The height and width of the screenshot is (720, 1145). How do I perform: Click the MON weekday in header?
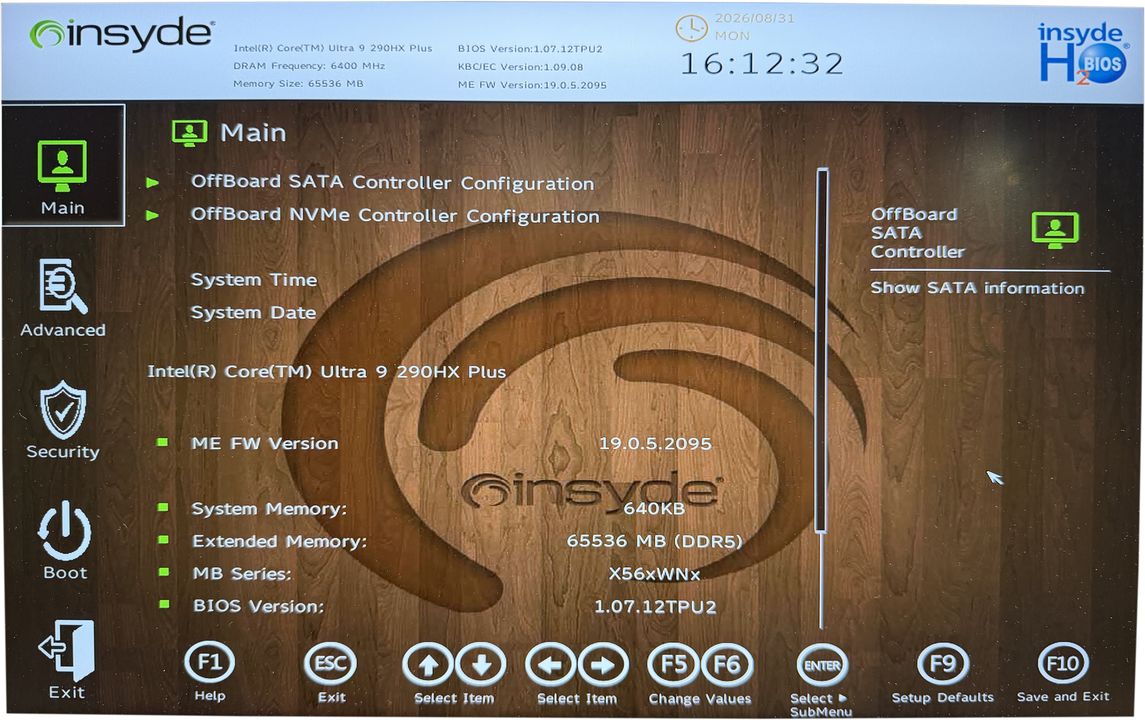pos(732,36)
